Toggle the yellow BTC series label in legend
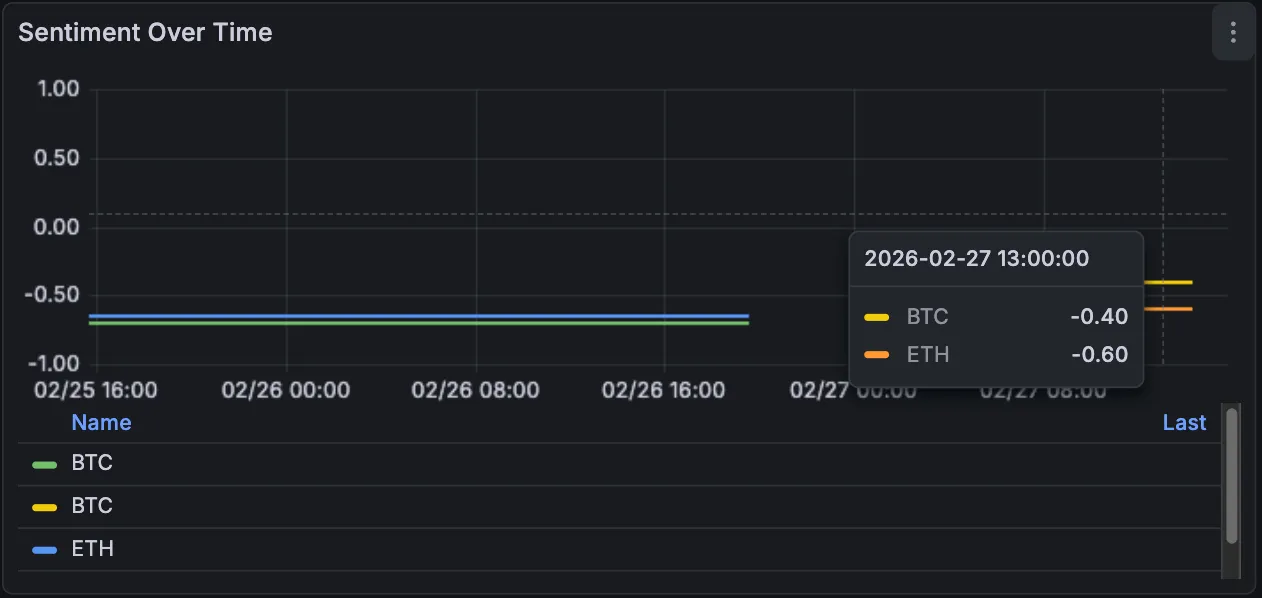The image size is (1262, 598). pos(92,507)
